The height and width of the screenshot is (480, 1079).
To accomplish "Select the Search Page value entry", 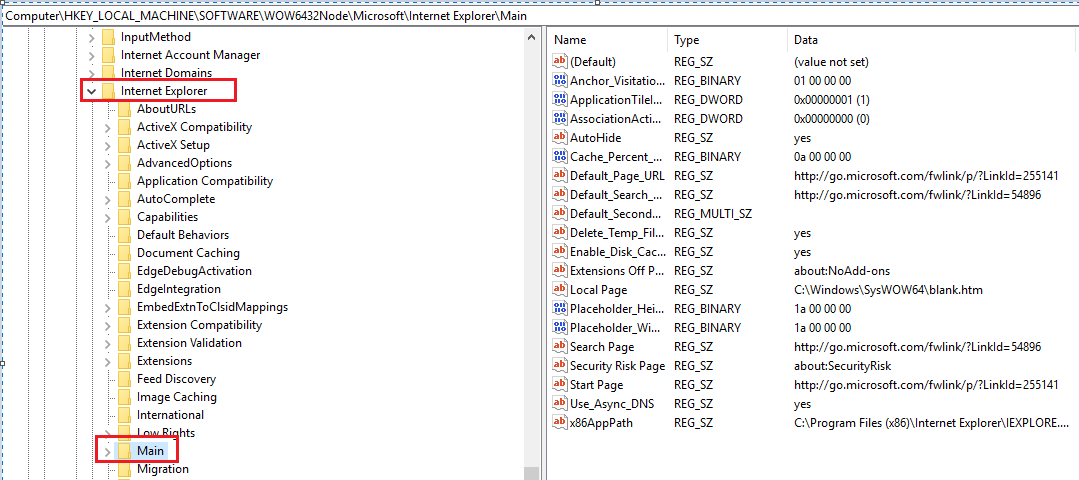I will click(601, 347).
